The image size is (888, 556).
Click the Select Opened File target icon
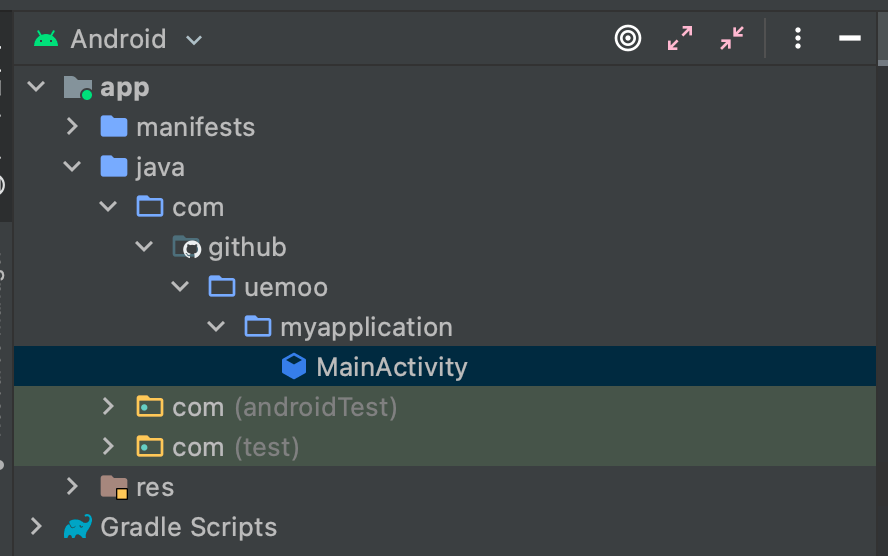coord(627,39)
